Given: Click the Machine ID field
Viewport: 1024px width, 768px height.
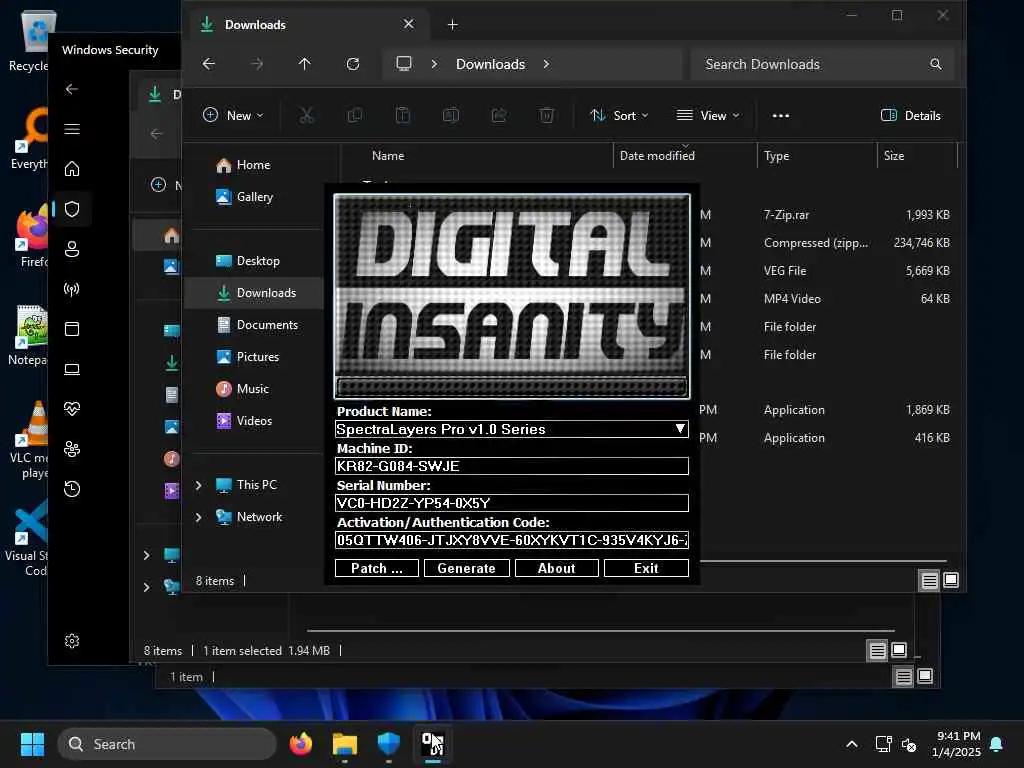Looking at the screenshot, I should tap(511, 466).
